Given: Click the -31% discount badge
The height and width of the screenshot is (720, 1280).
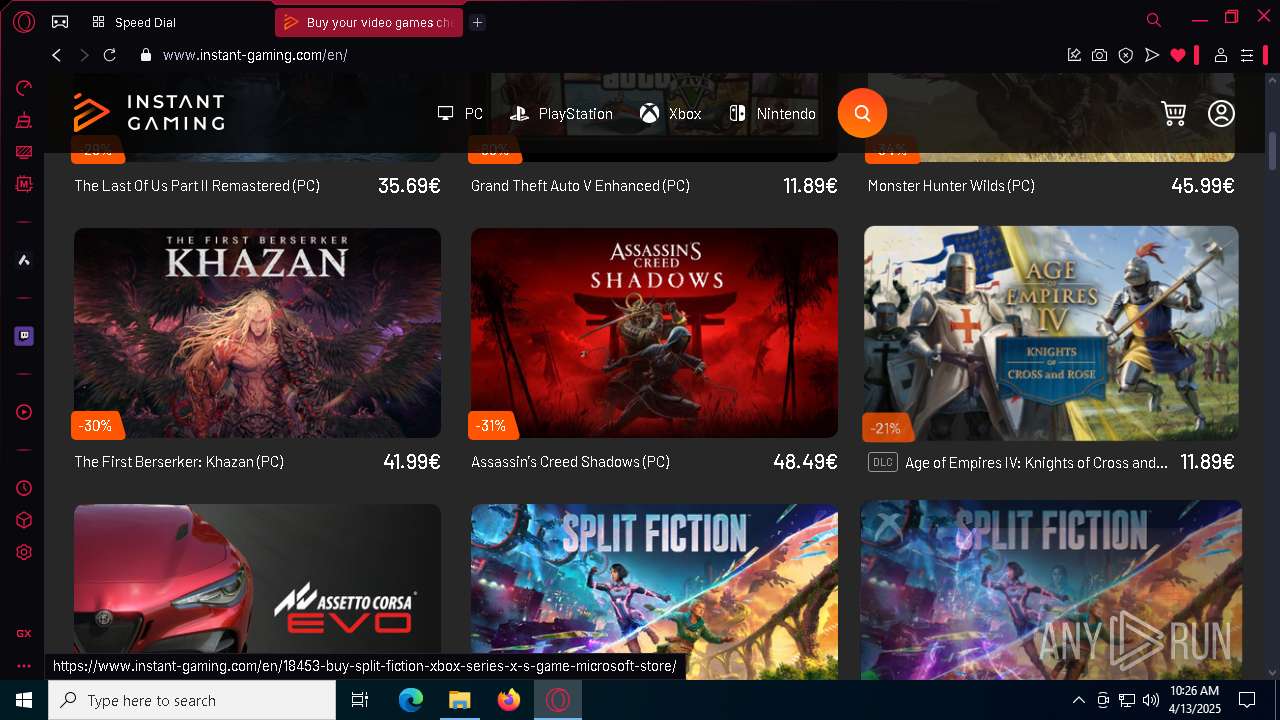Looking at the screenshot, I should click(493, 426).
